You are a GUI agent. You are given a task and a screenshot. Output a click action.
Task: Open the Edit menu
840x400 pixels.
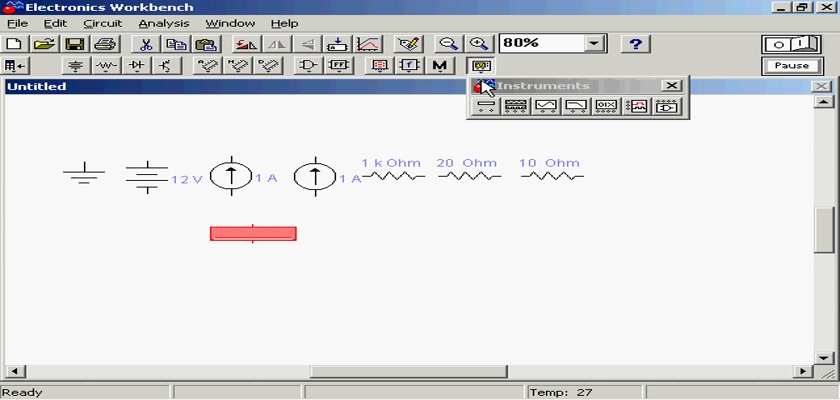tap(55, 24)
